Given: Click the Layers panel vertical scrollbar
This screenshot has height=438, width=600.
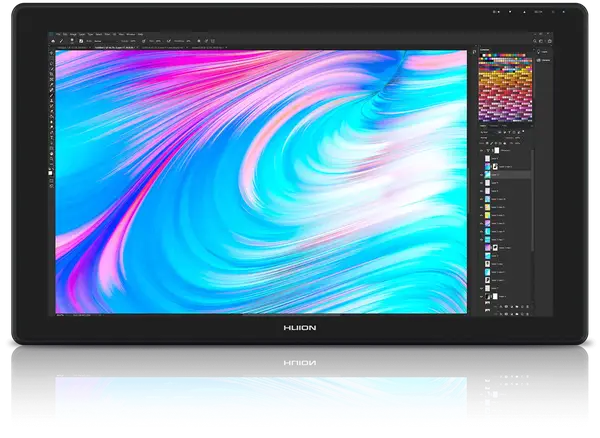Looking at the screenshot, I should (533, 200).
